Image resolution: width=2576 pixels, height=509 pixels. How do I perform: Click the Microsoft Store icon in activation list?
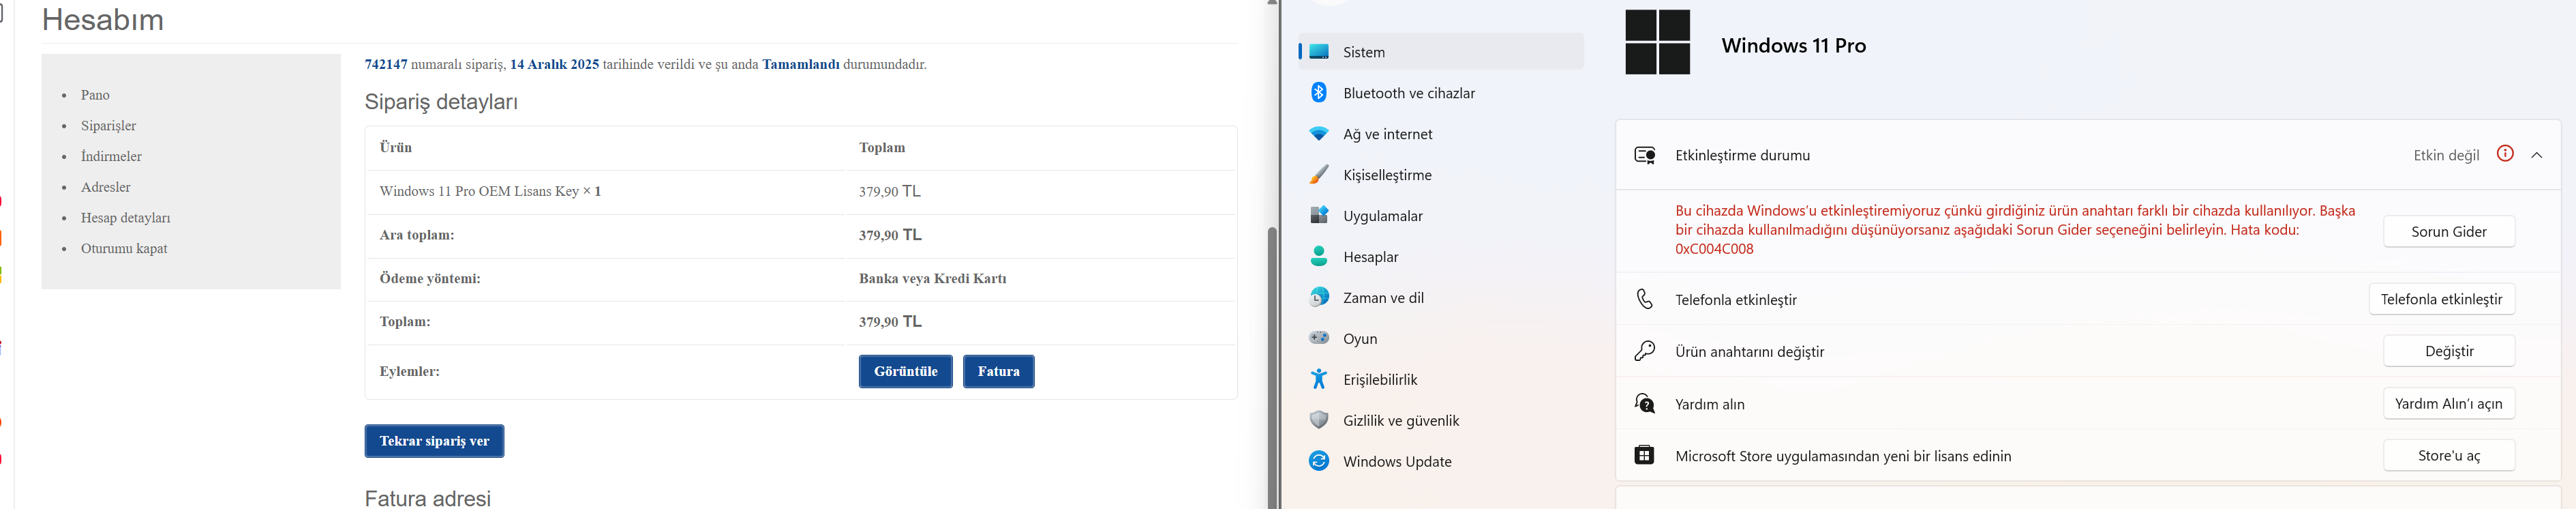click(1644, 455)
